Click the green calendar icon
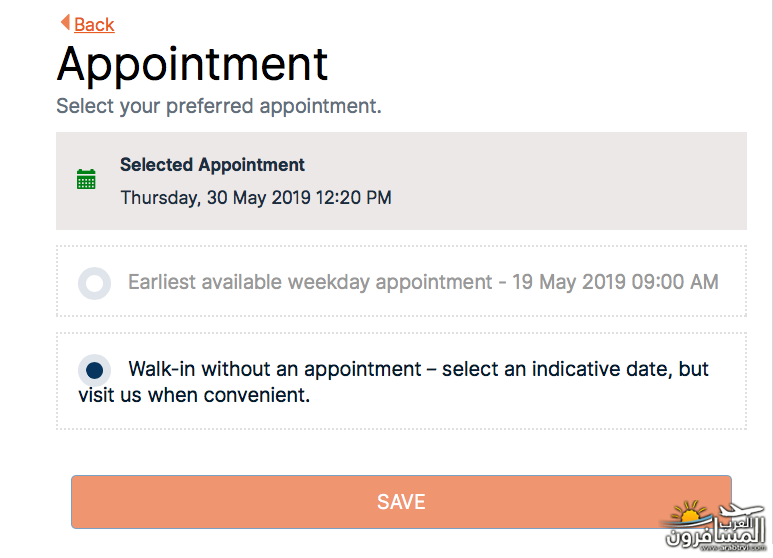This screenshot has height=558, width=773. (86, 179)
